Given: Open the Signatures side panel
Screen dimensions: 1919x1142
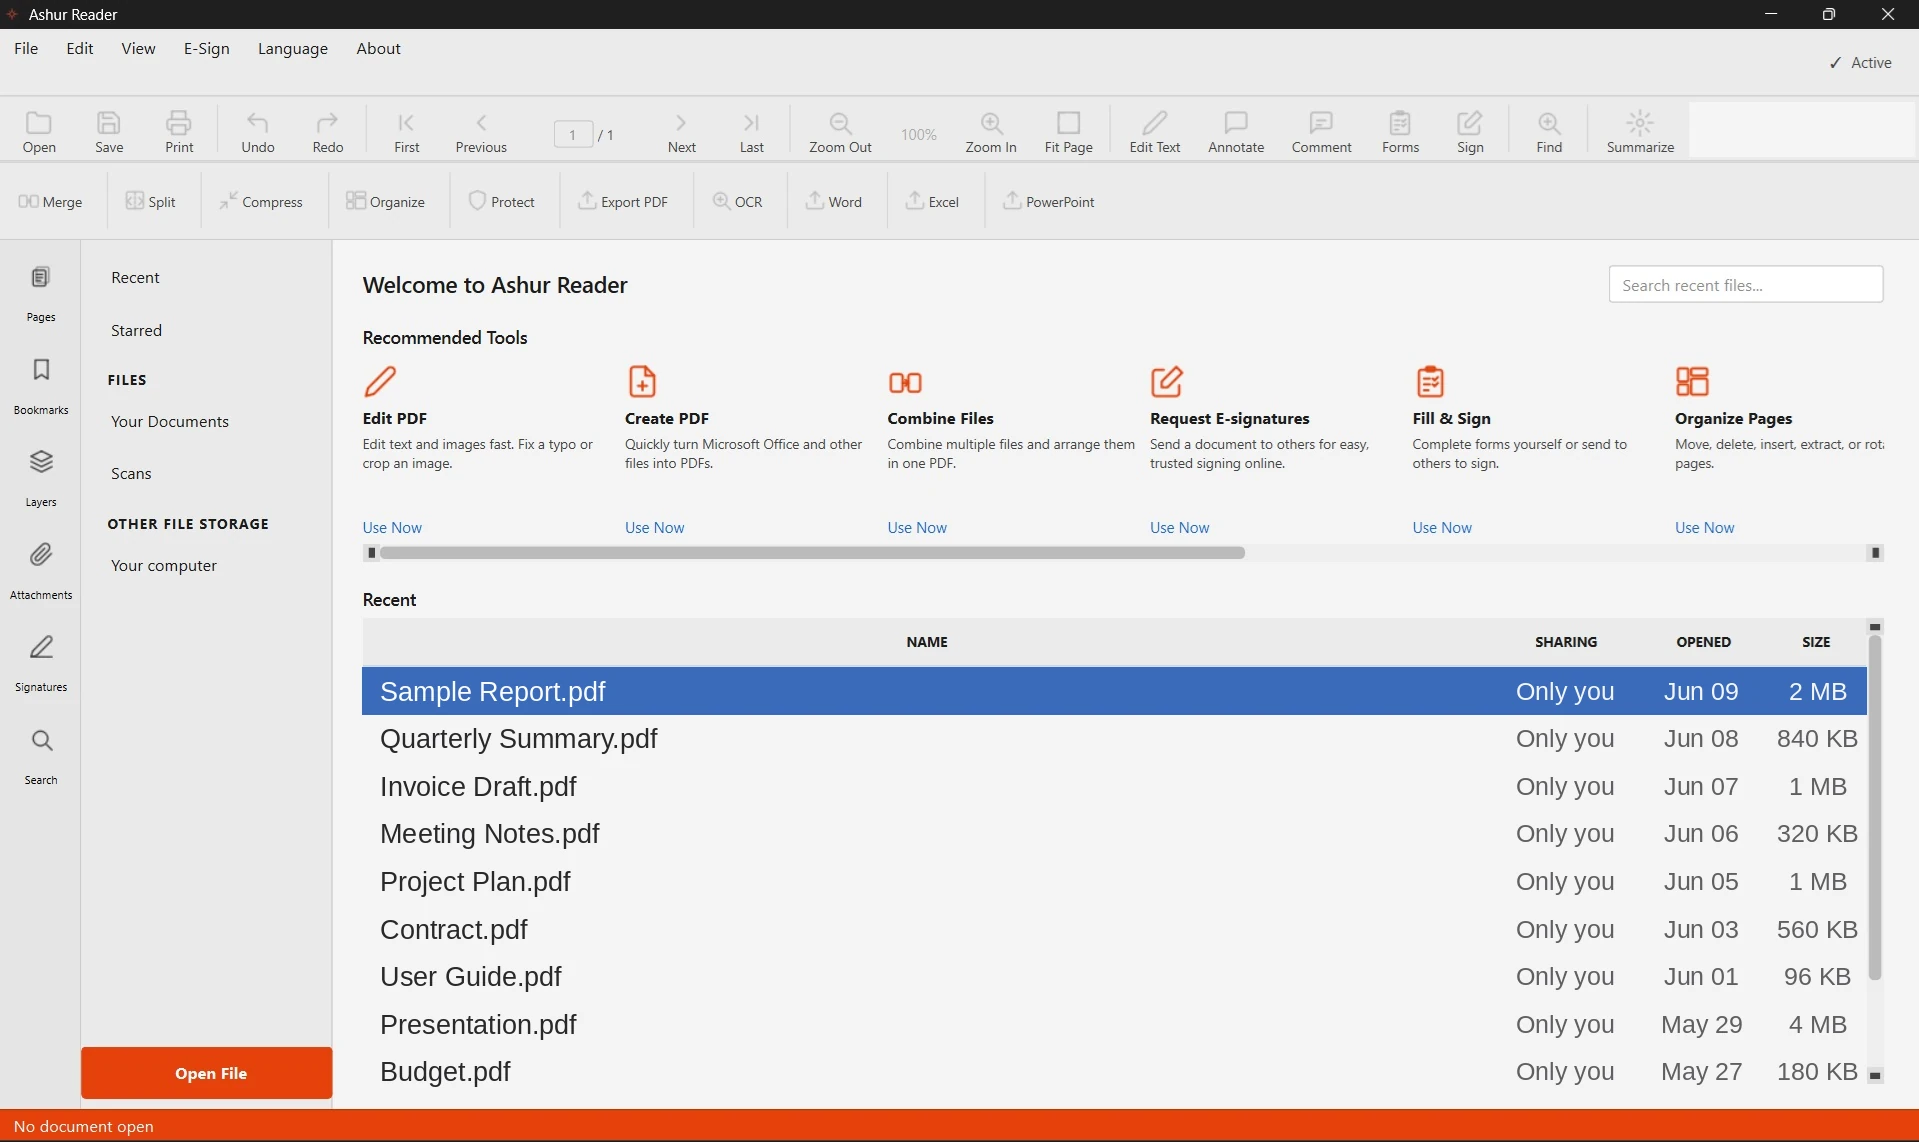Looking at the screenshot, I should click(x=41, y=664).
